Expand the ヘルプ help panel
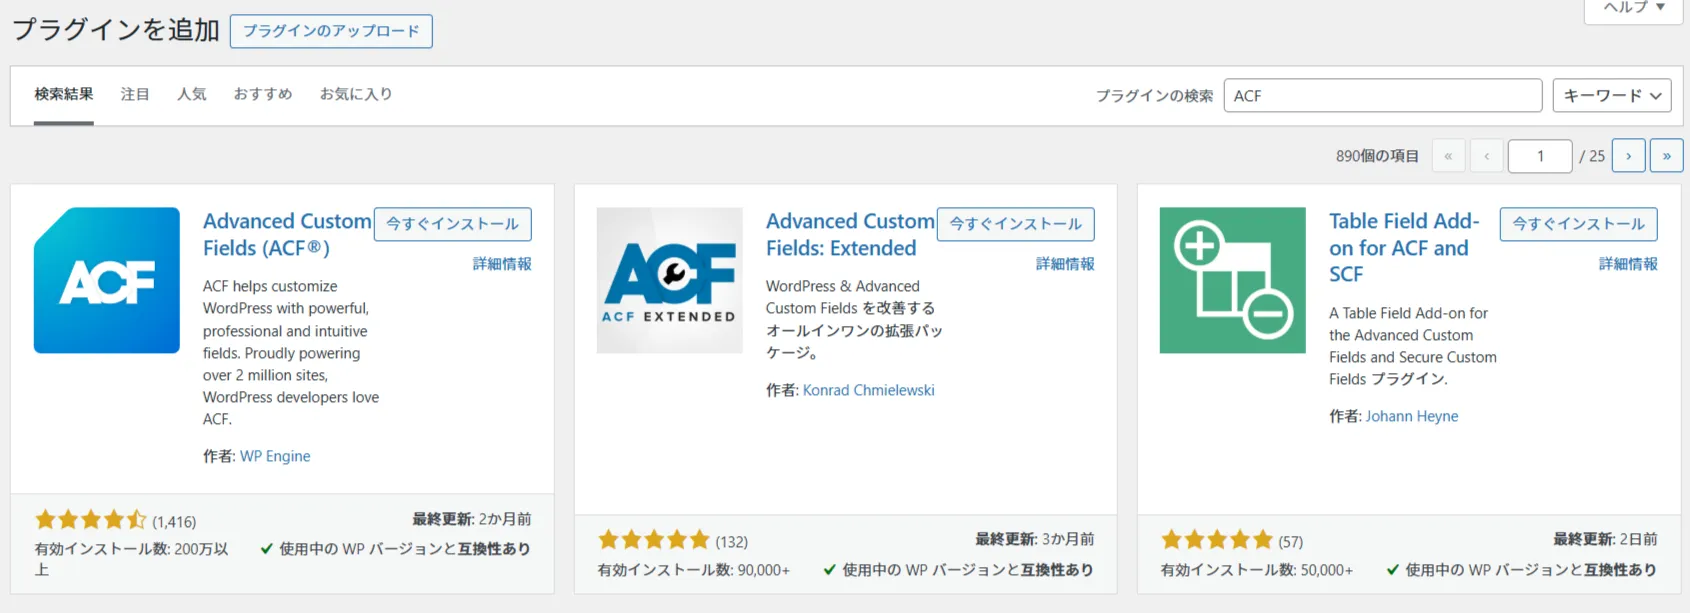Screen dimensions: 1690x613 (x=1634, y=8)
